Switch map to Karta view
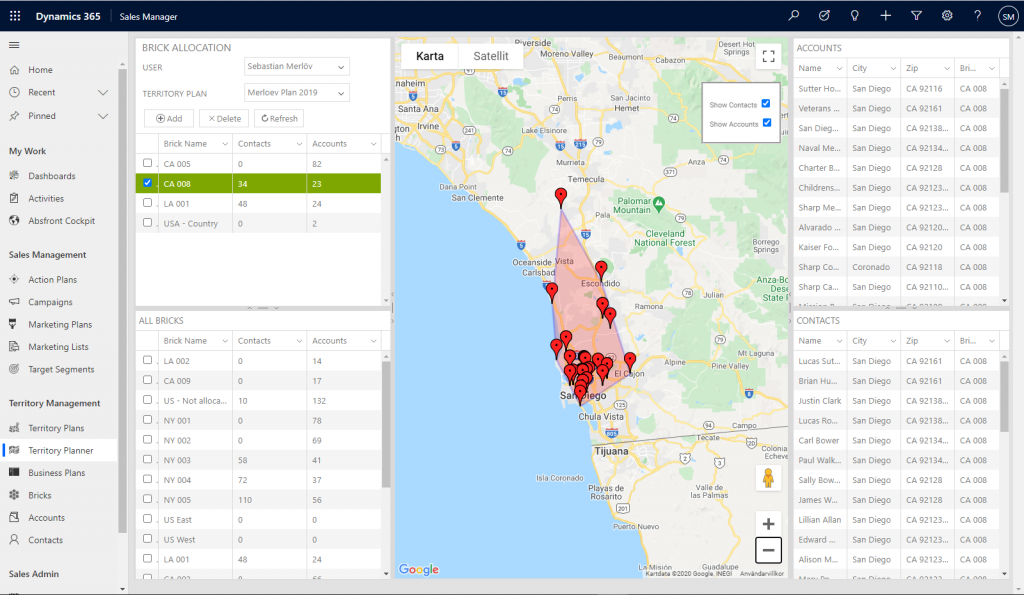This screenshot has width=1024, height=595. [430, 56]
